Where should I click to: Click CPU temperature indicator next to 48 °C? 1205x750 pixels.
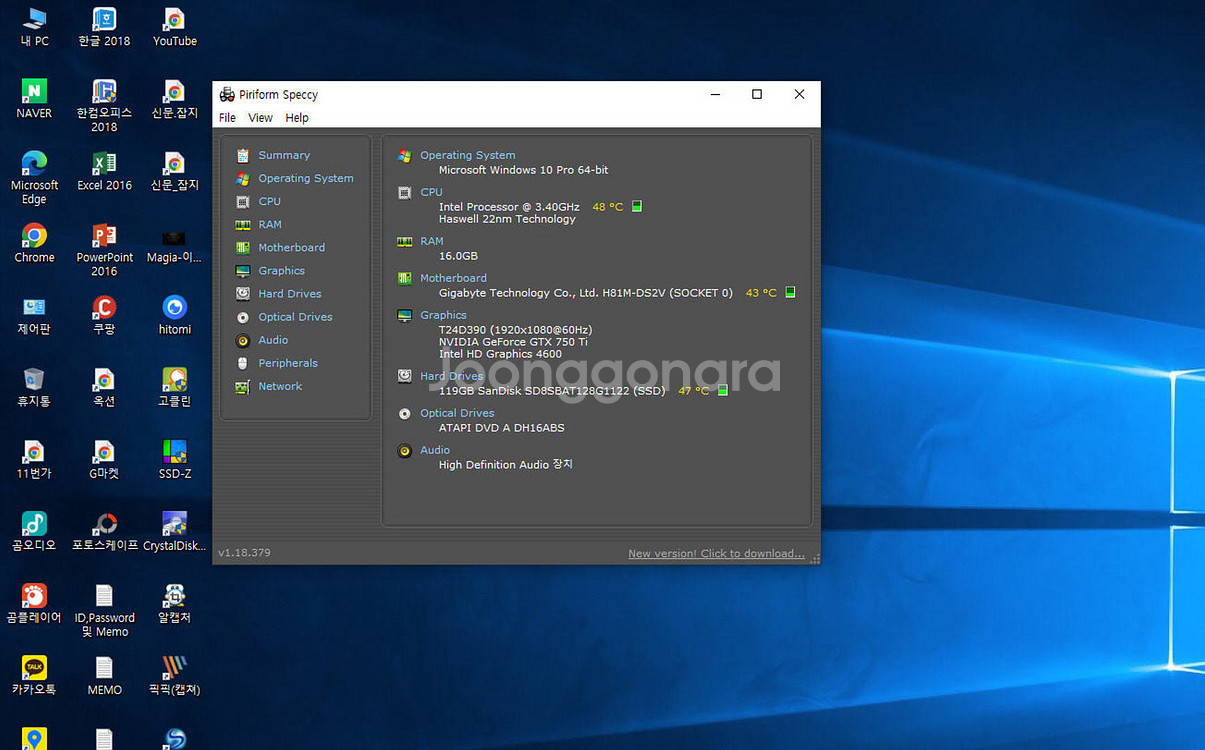pos(637,207)
